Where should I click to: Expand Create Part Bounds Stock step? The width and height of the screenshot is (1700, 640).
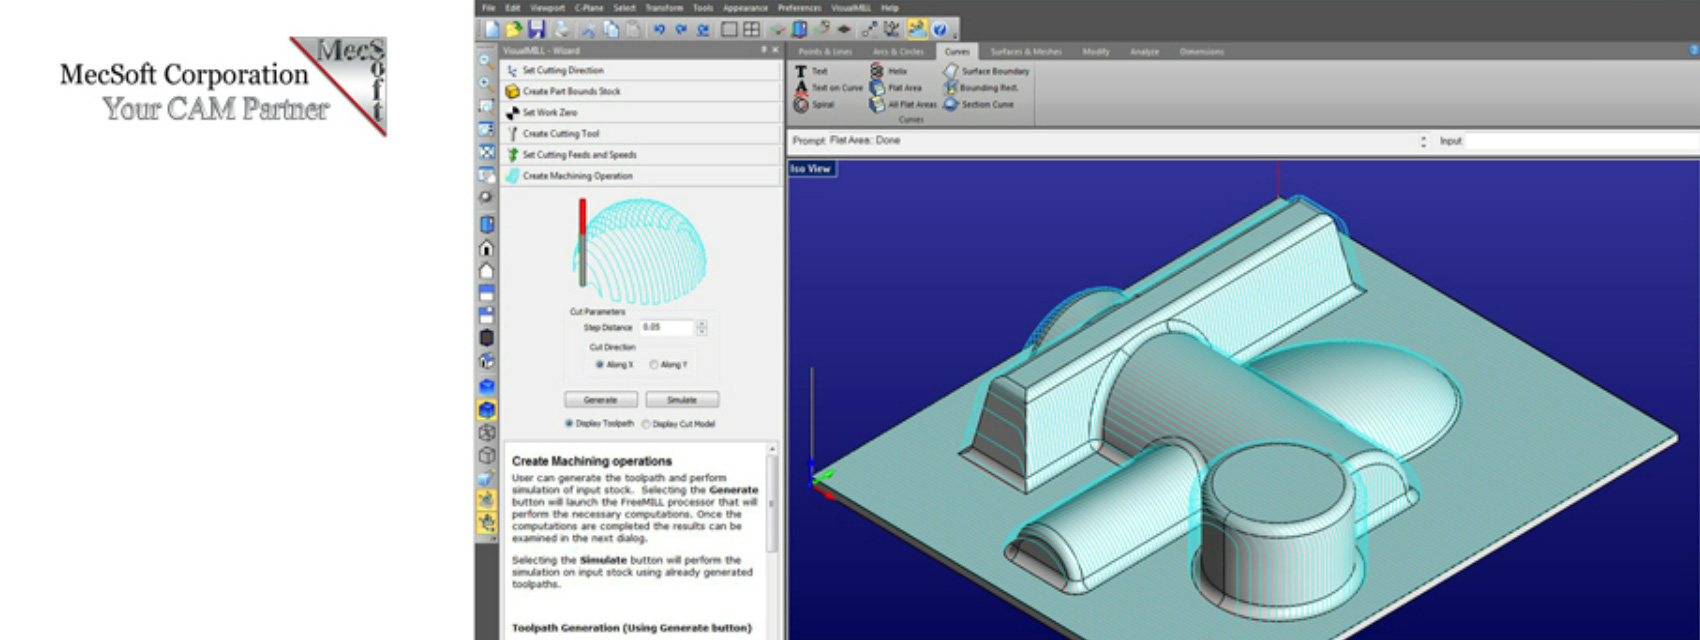pyautogui.click(x=571, y=91)
